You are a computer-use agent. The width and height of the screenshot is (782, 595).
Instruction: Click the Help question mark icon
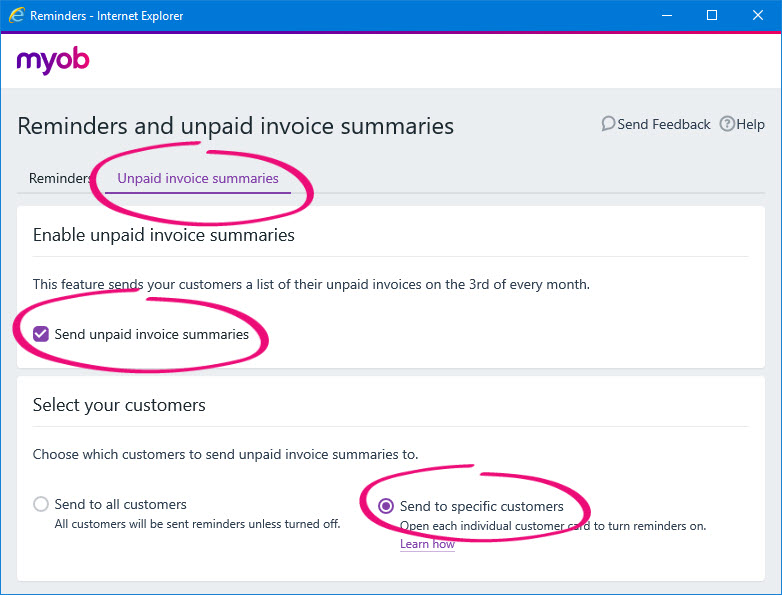[727, 124]
